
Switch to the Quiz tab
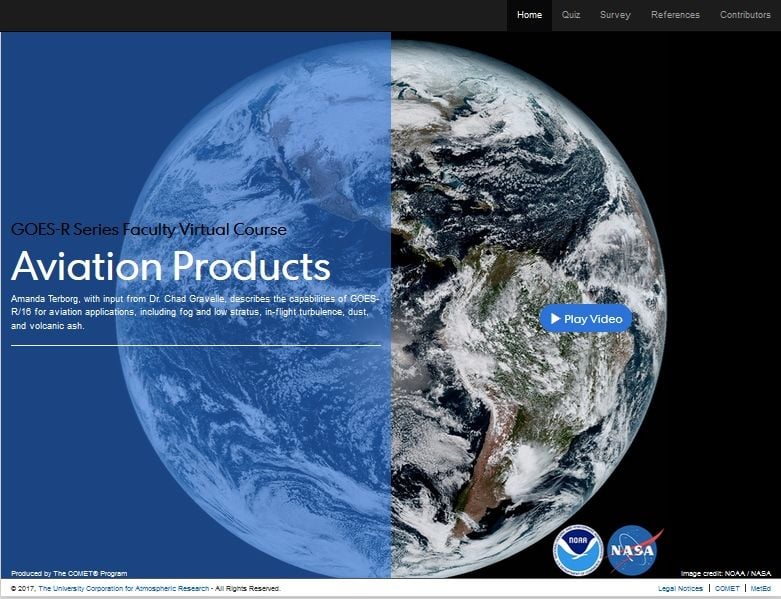571,15
